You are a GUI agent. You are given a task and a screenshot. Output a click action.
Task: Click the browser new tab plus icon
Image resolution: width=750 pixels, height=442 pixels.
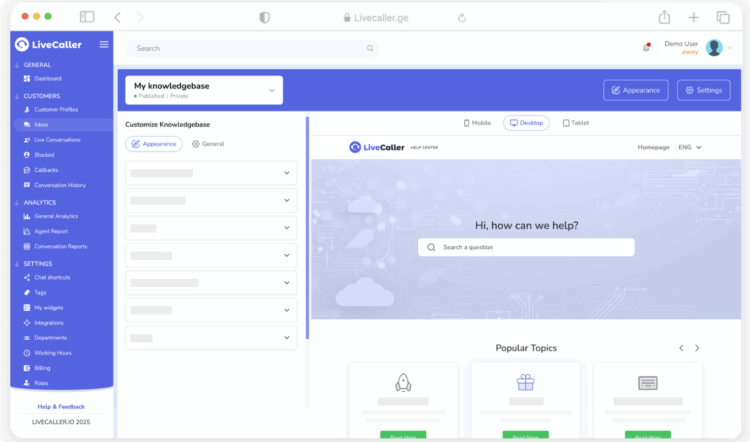click(x=693, y=17)
